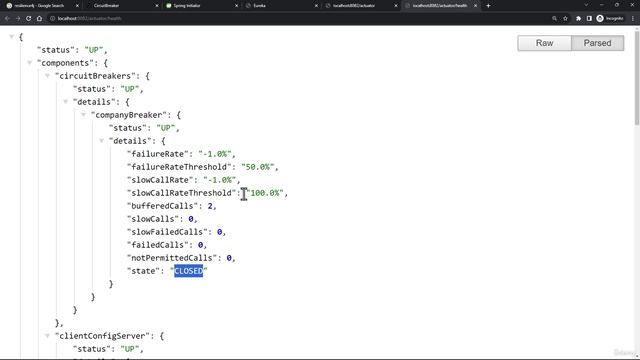View site information icon in address bar

pos(53,18)
